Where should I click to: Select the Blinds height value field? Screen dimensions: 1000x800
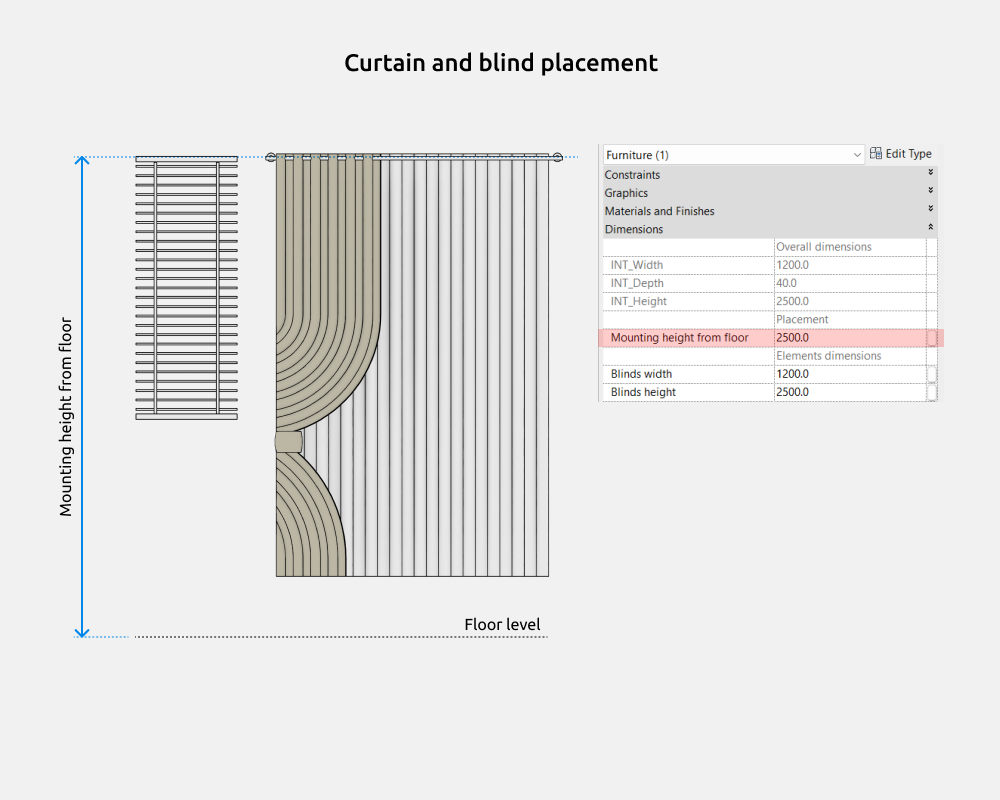pyautogui.click(x=850, y=392)
